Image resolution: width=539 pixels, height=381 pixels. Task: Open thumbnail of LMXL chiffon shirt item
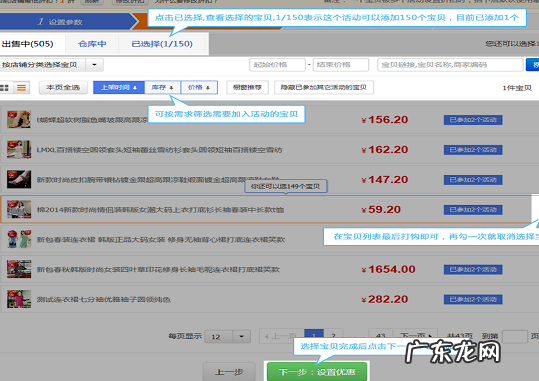pyautogui.click(x=19, y=149)
